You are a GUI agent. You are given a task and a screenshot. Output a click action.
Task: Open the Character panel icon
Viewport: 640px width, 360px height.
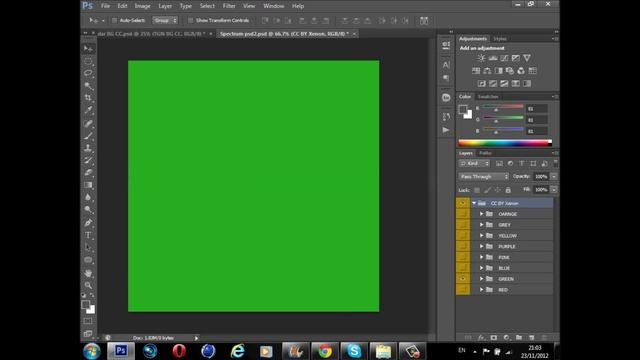click(x=446, y=64)
